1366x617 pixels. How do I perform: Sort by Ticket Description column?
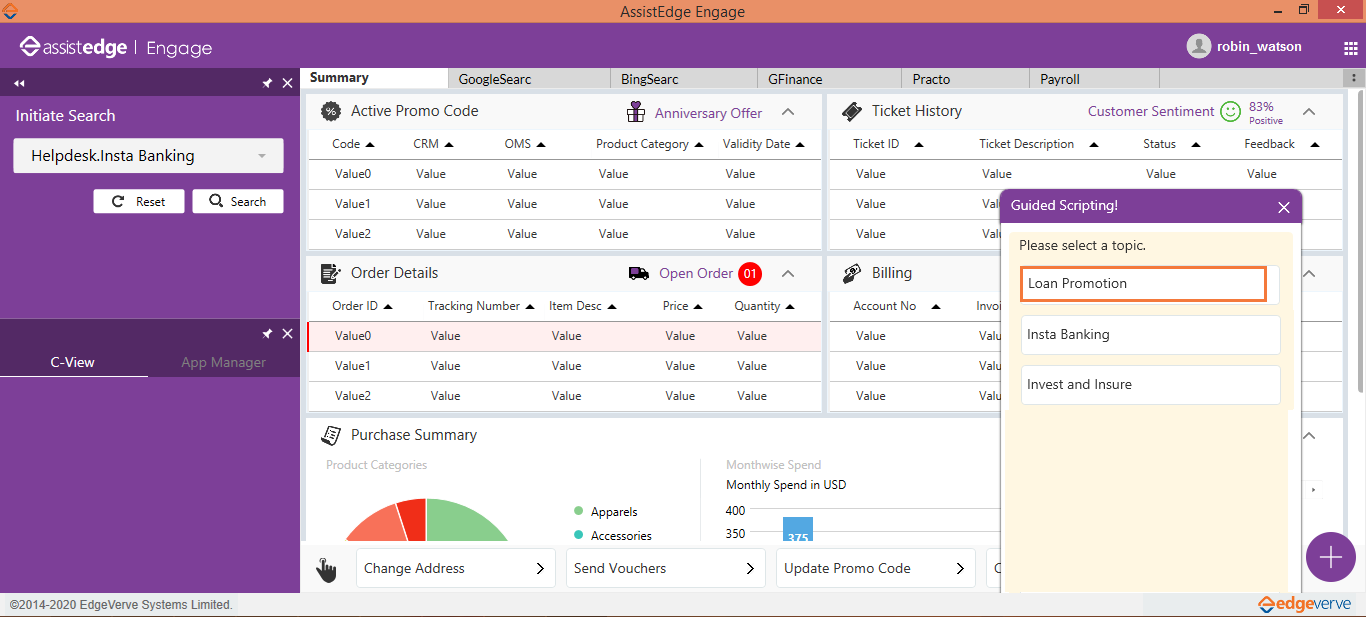click(x=1039, y=144)
